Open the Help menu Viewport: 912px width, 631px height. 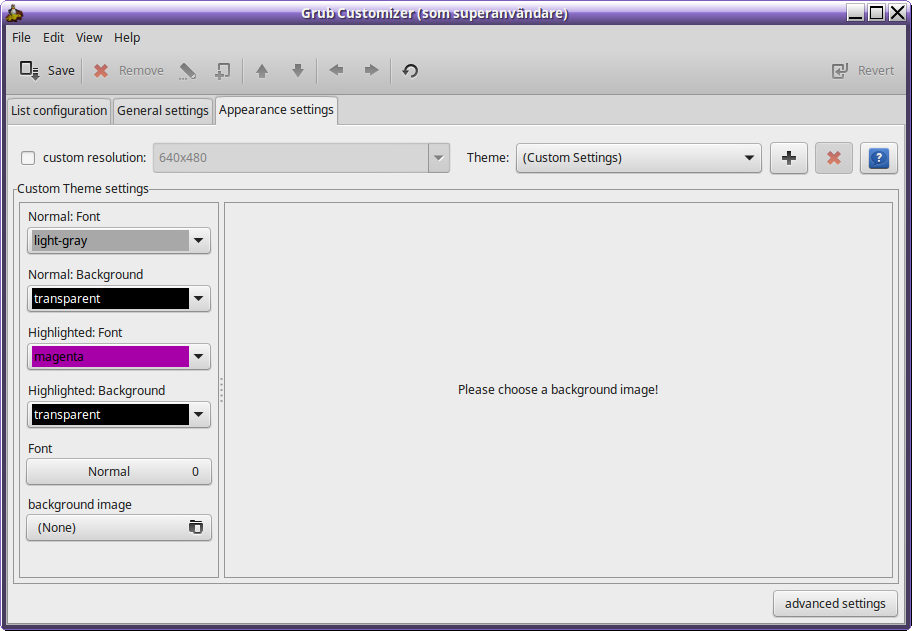point(127,37)
